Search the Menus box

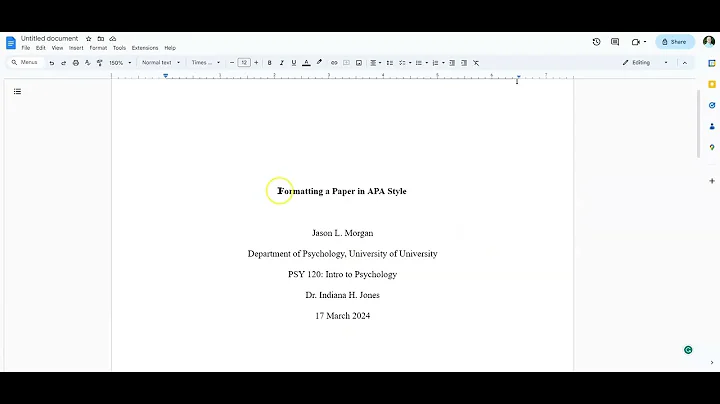coord(26,62)
